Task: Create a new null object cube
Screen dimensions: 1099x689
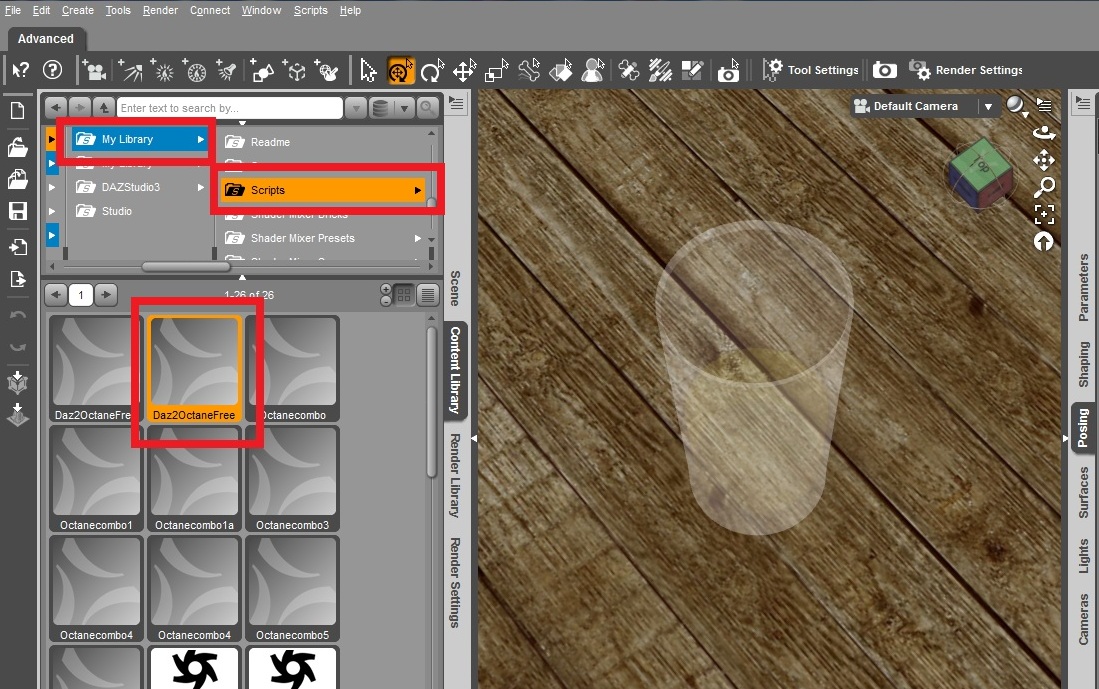Action: 295,70
